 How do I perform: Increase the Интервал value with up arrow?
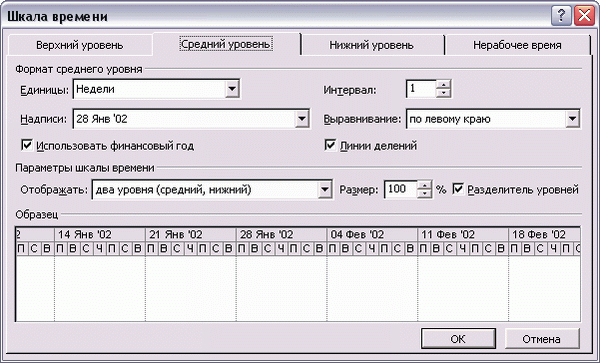(x=443, y=85)
